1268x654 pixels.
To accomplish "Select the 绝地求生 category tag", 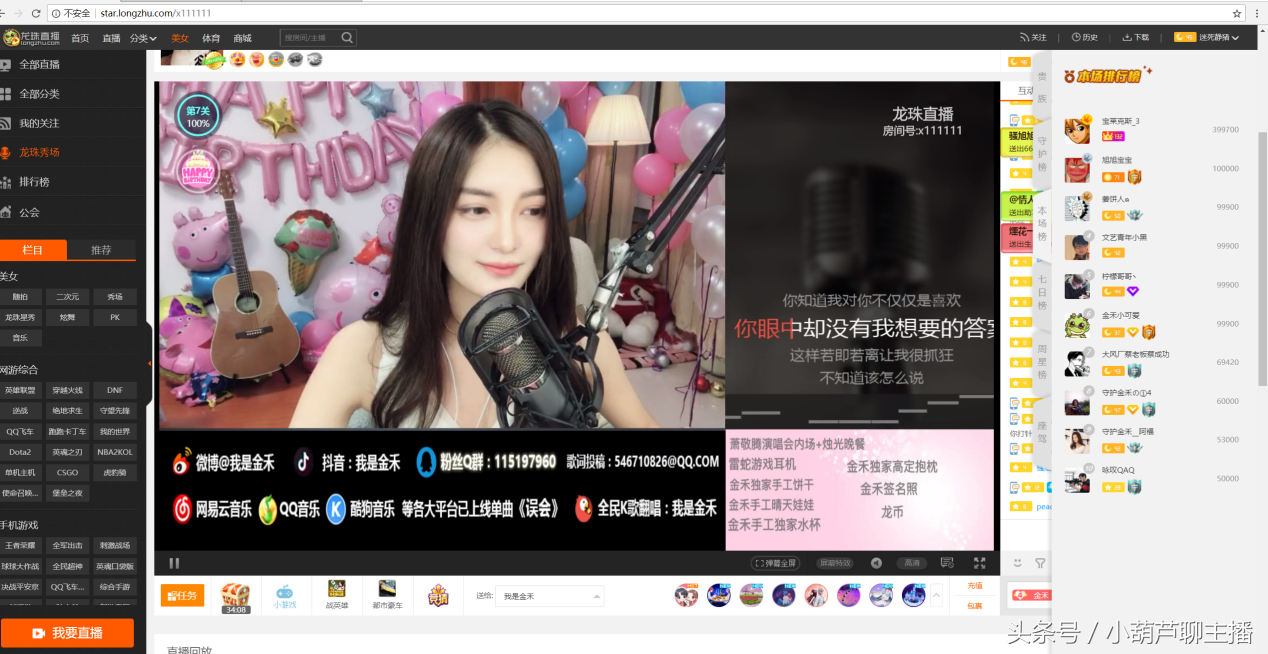I will (x=67, y=411).
